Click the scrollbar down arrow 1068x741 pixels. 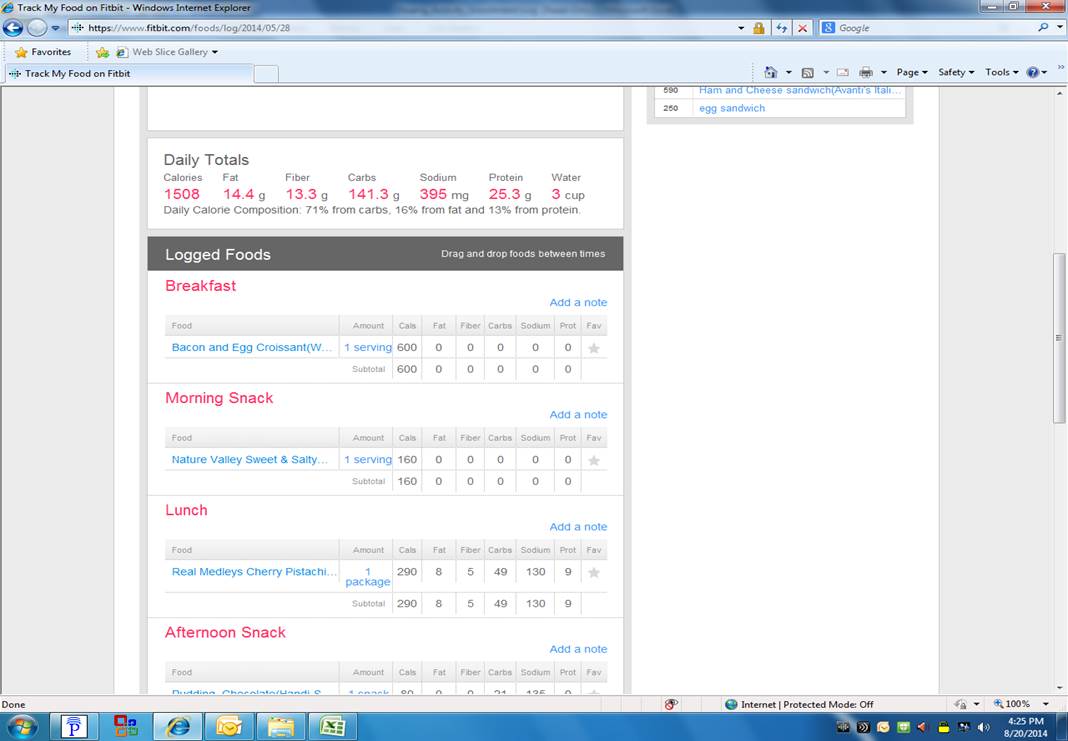(1059, 689)
